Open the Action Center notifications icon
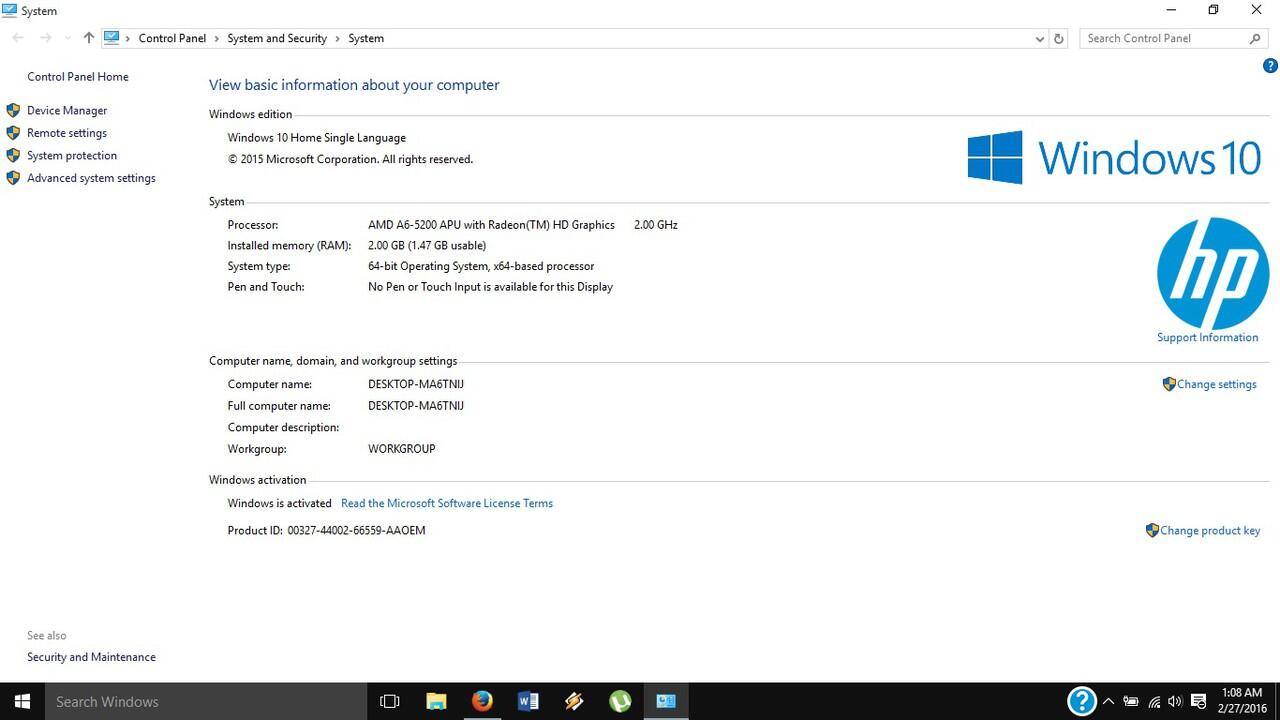Screen dimensions: 1280x720 coord(1198,701)
